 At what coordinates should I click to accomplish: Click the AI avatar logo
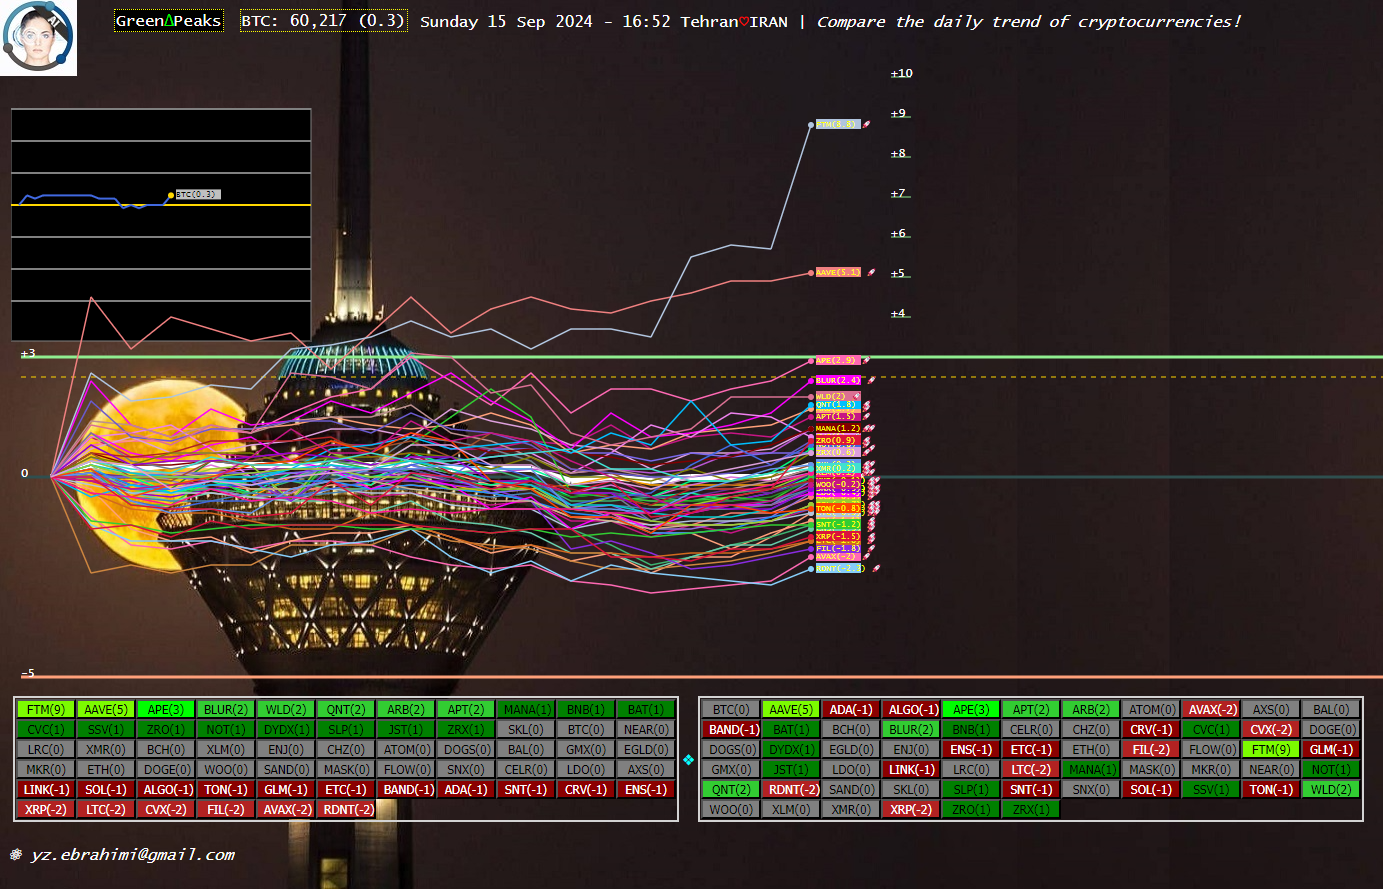(38, 38)
